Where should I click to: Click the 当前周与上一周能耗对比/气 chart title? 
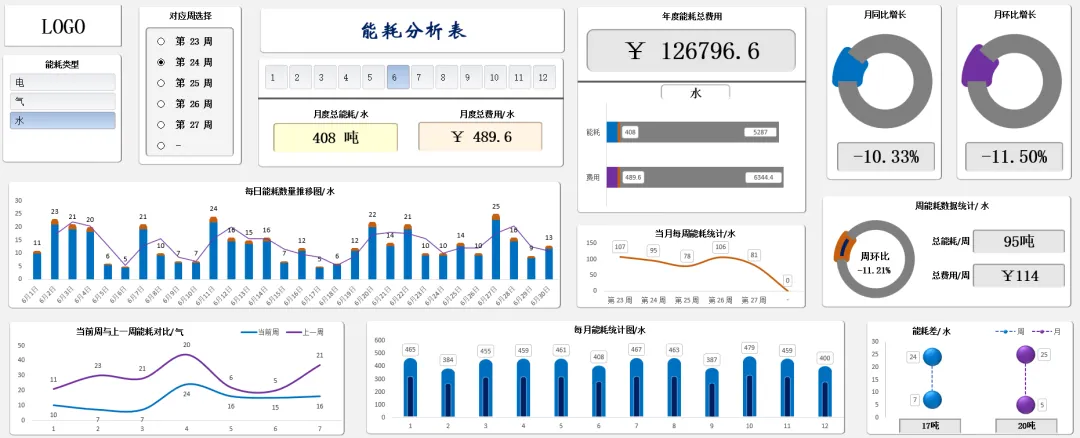[x=129, y=331]
